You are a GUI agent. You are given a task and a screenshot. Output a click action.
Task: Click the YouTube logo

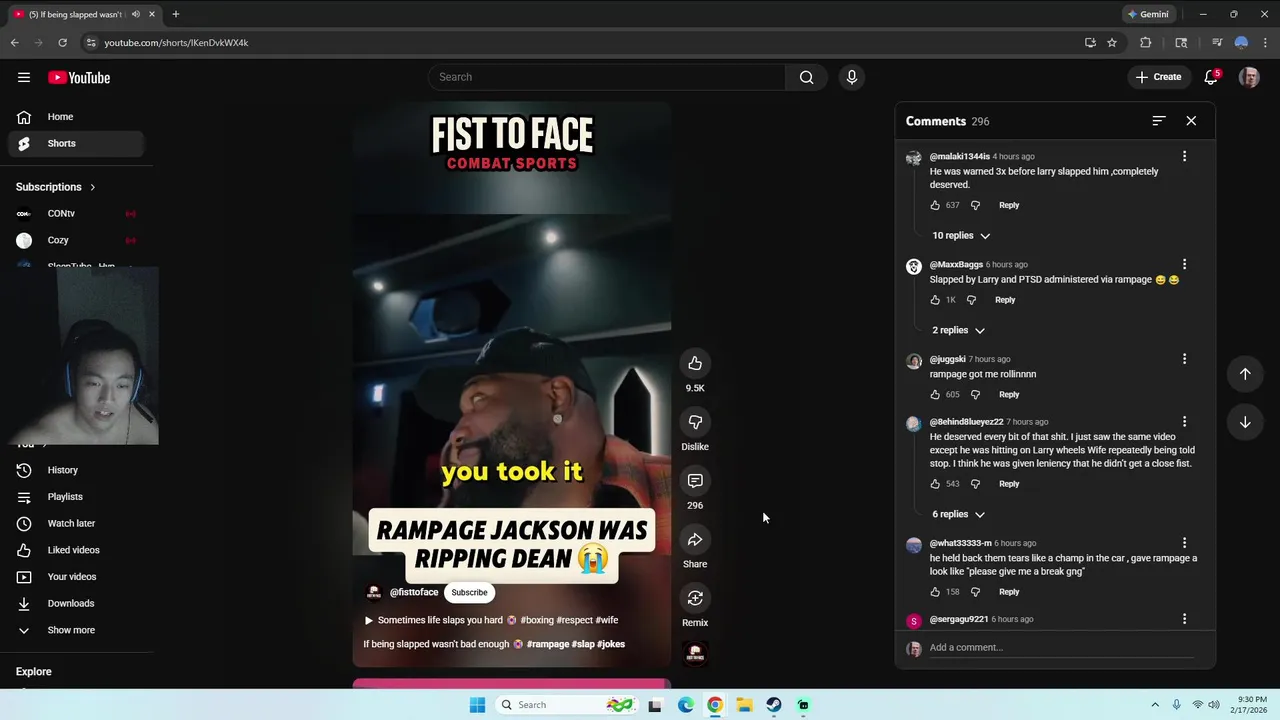79,77
